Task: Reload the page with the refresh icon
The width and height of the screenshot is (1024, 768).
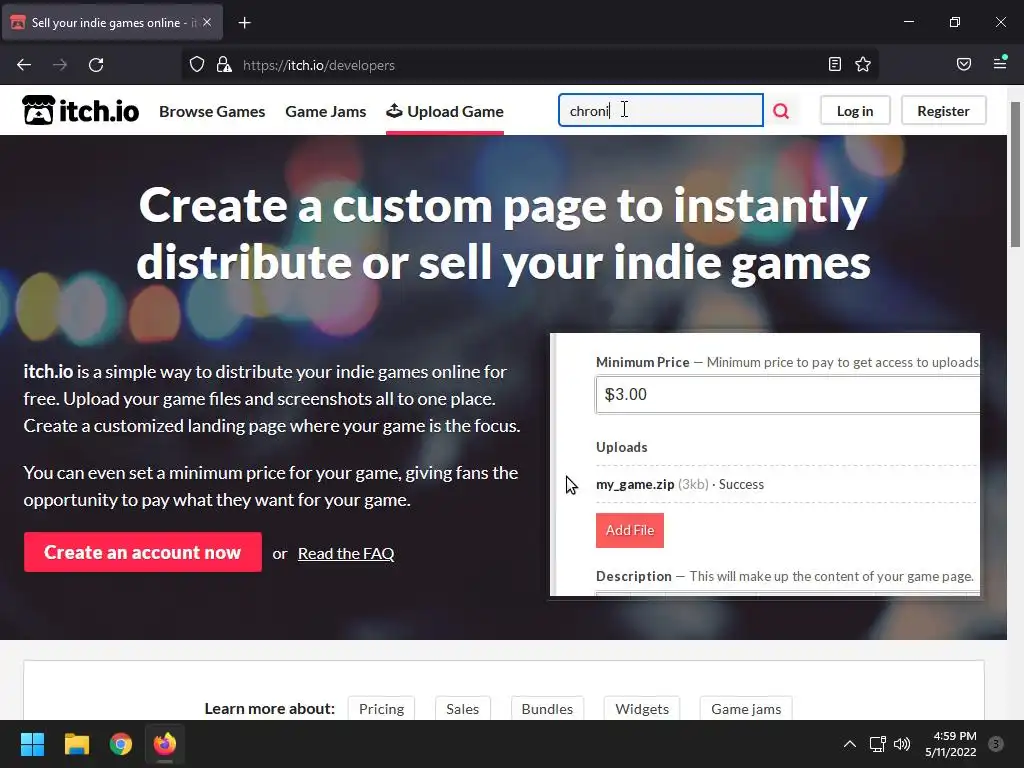Action: click(96, 65)
